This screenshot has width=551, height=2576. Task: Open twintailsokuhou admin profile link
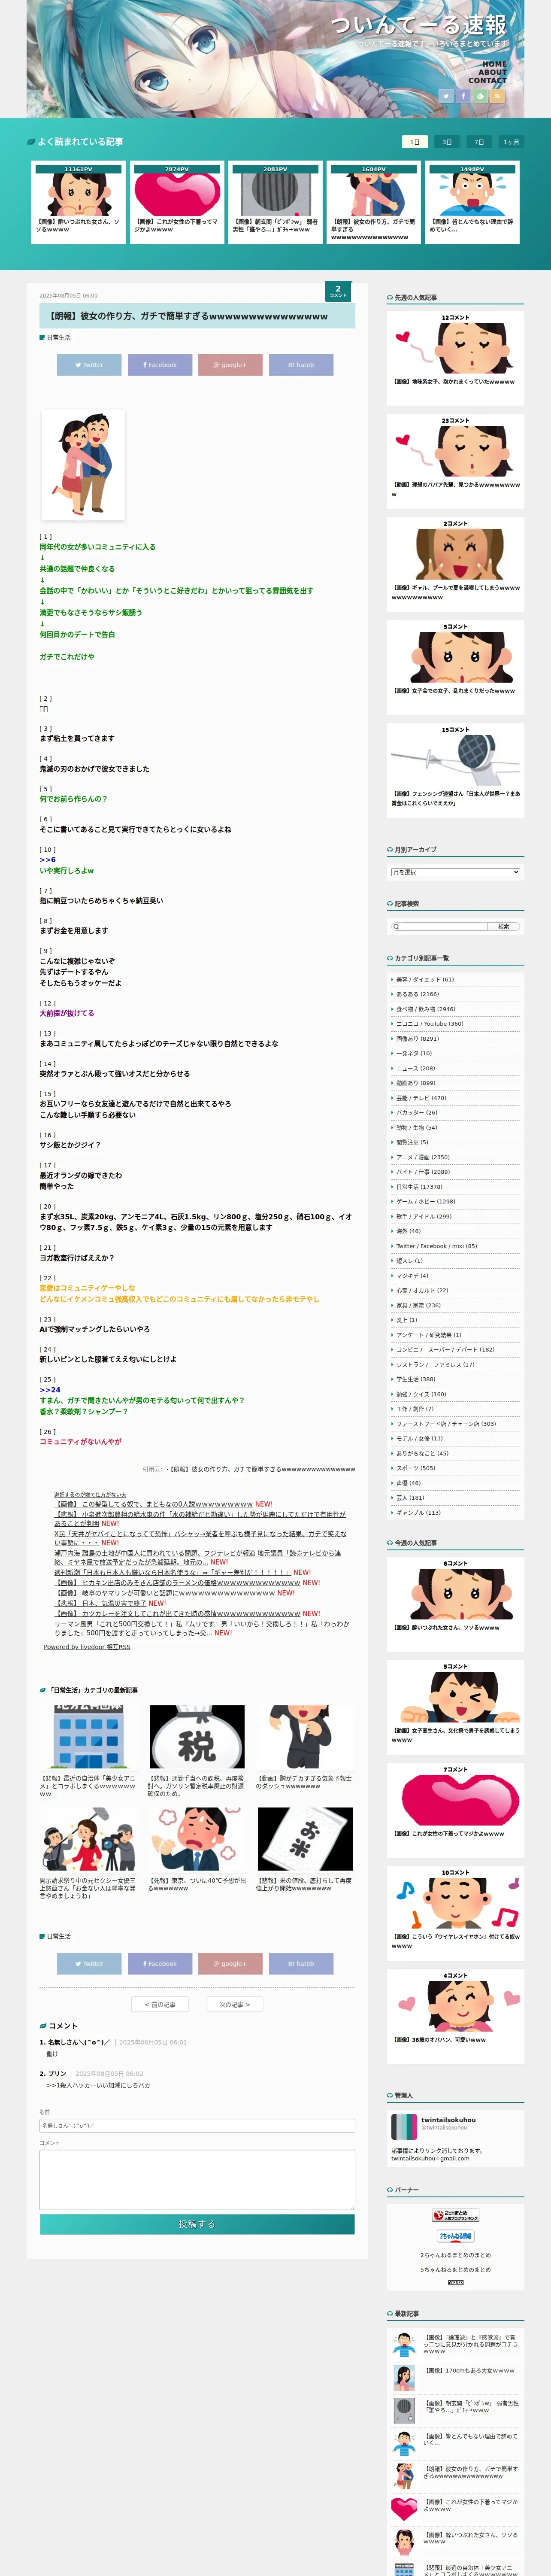pos(448,2119)
